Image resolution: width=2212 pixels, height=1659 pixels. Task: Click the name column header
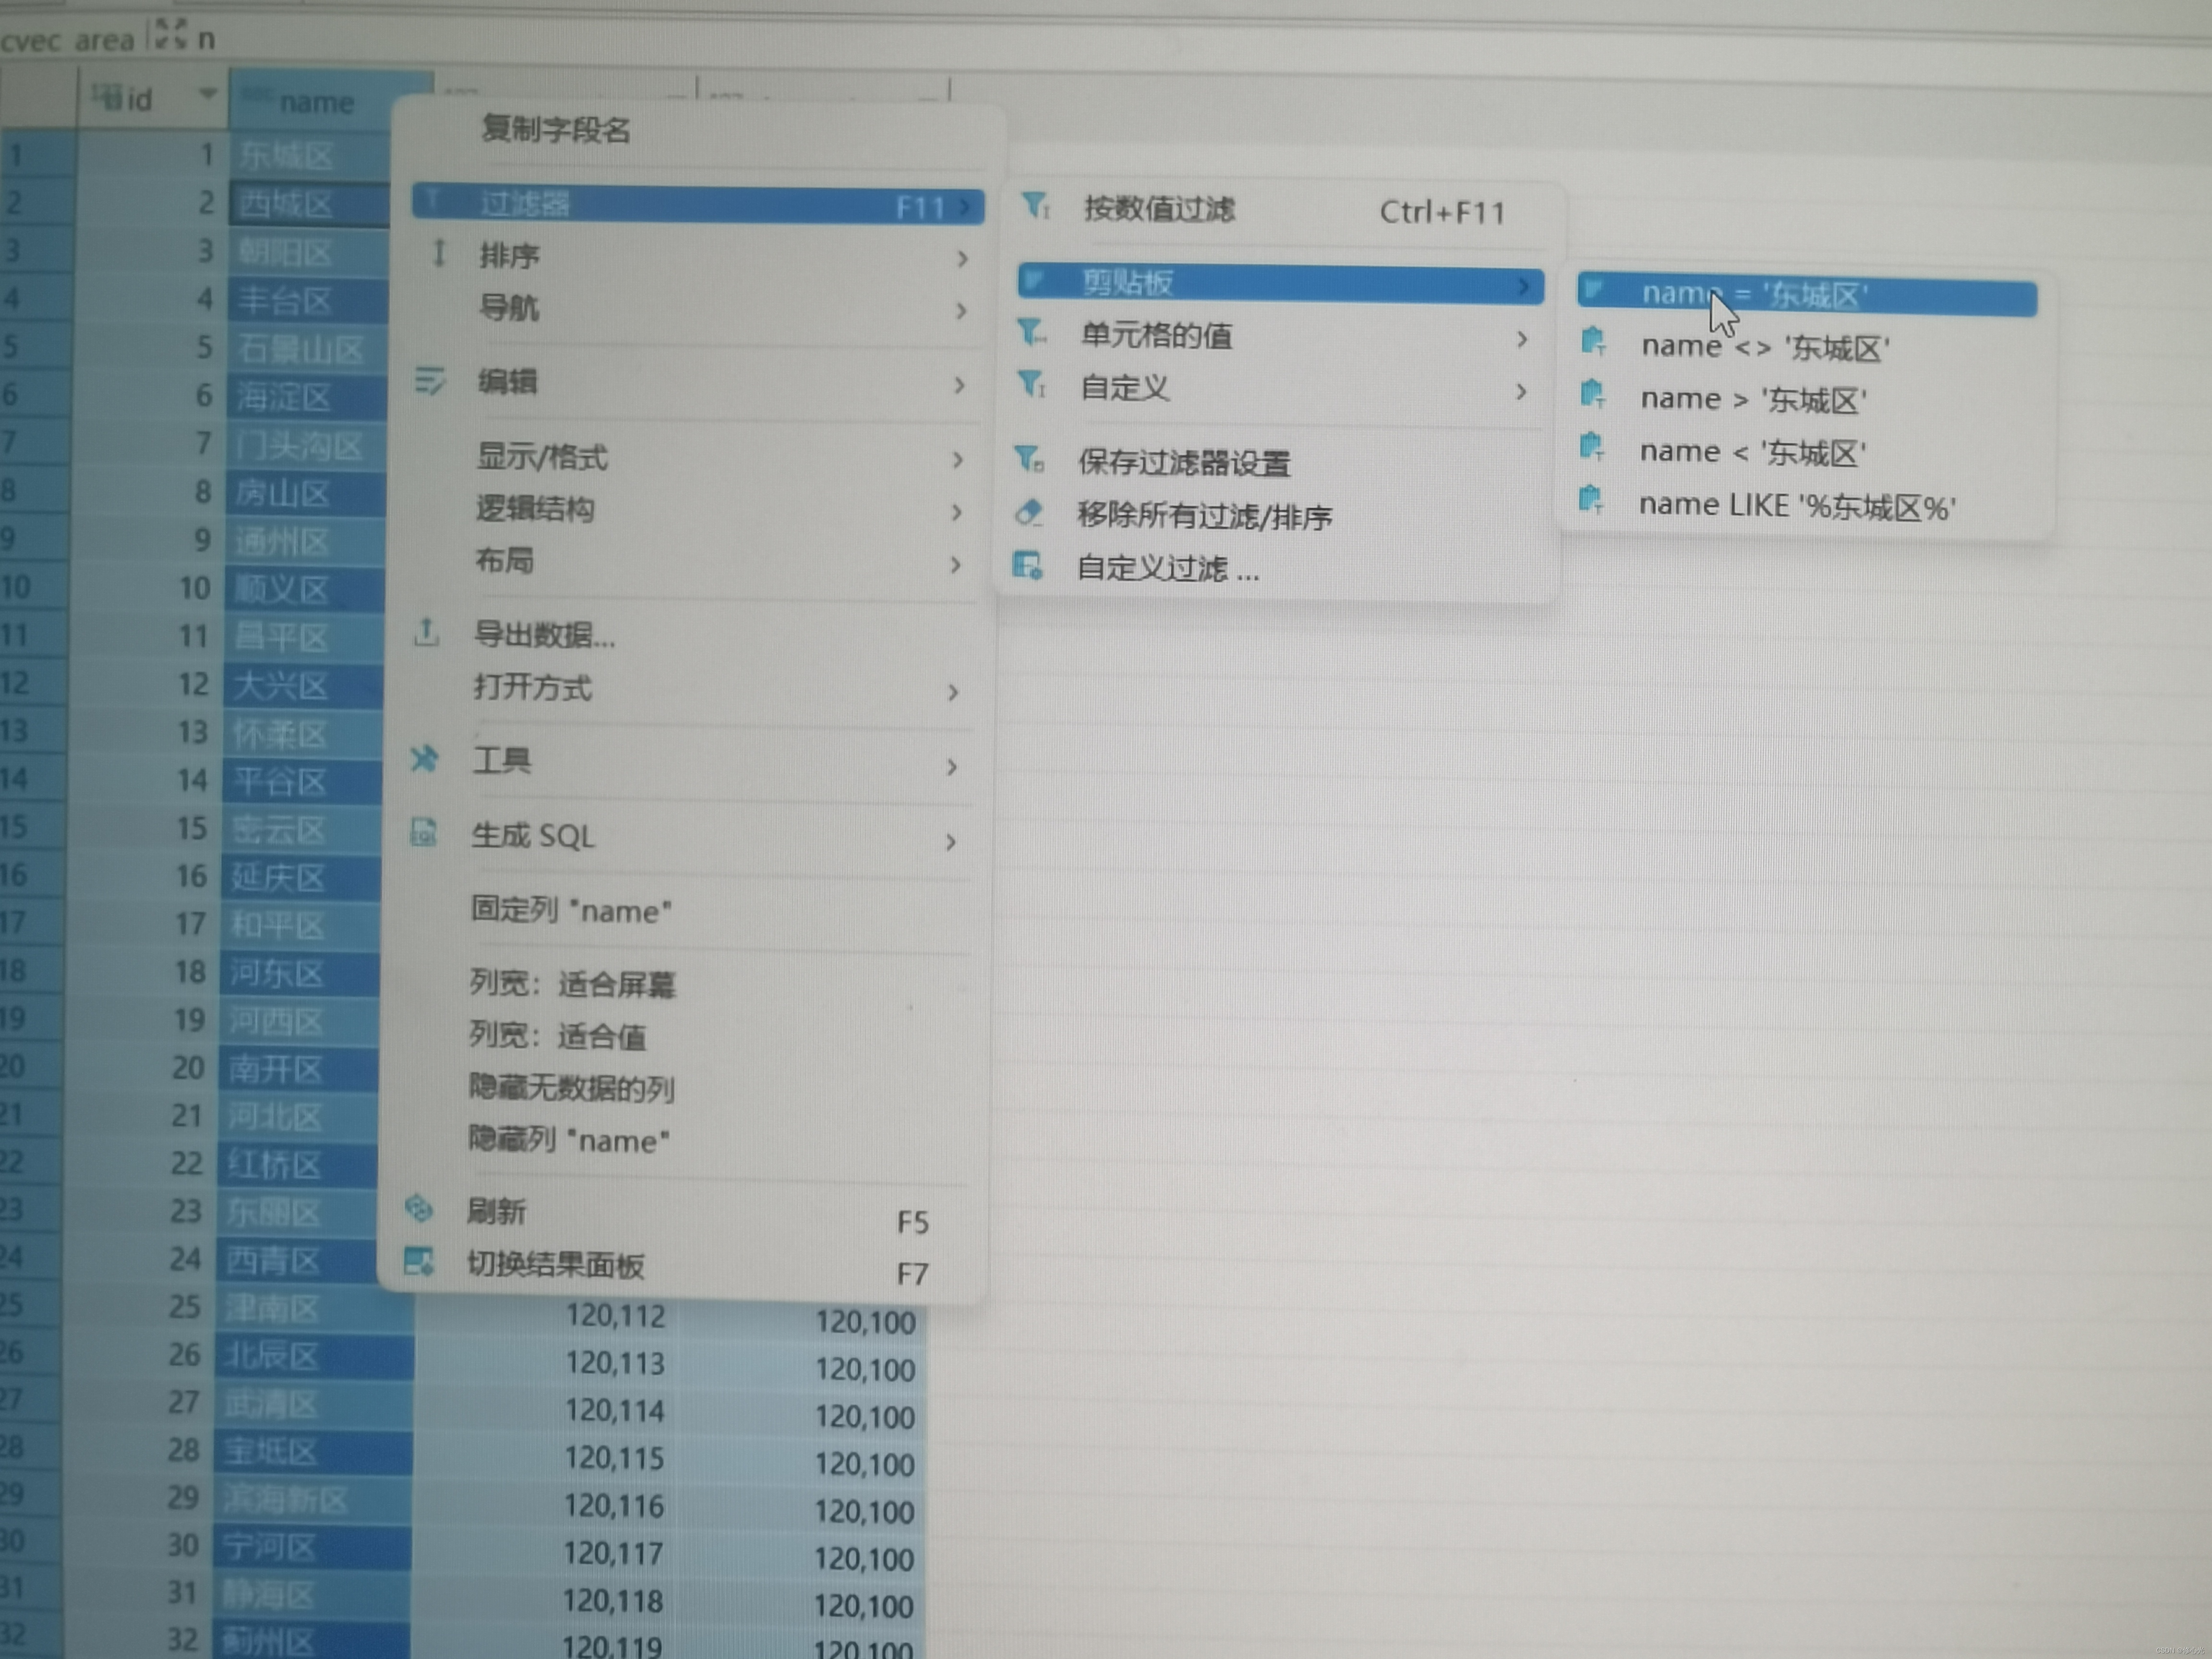(316, 102)
